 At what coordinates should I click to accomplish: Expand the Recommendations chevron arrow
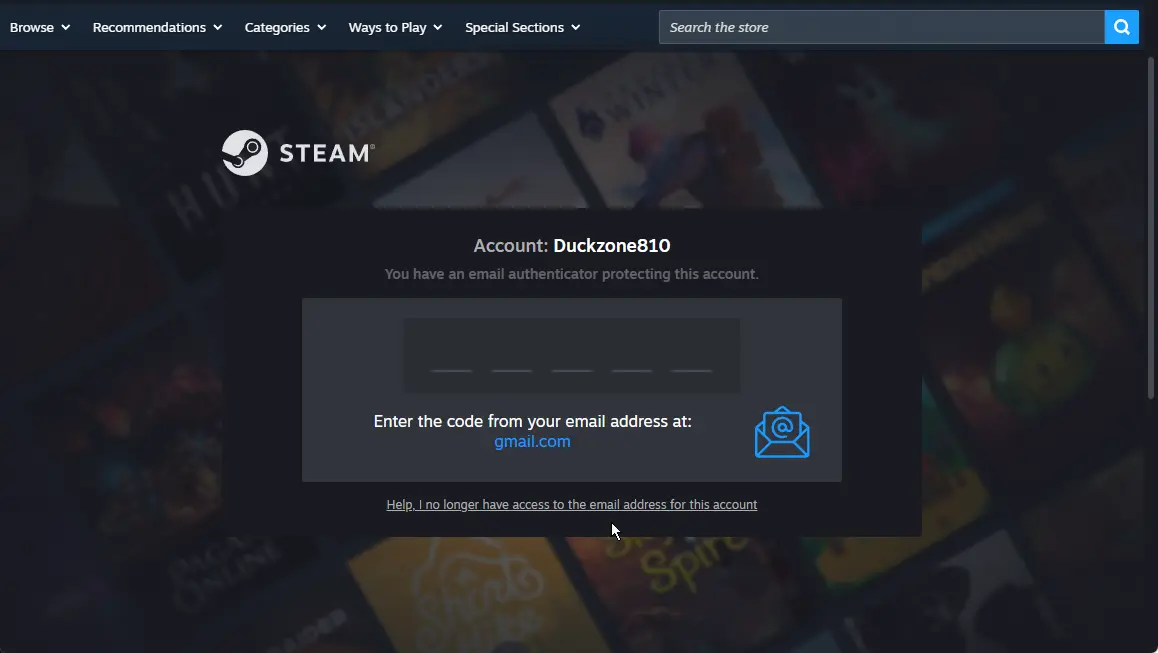tap(218, 27)
